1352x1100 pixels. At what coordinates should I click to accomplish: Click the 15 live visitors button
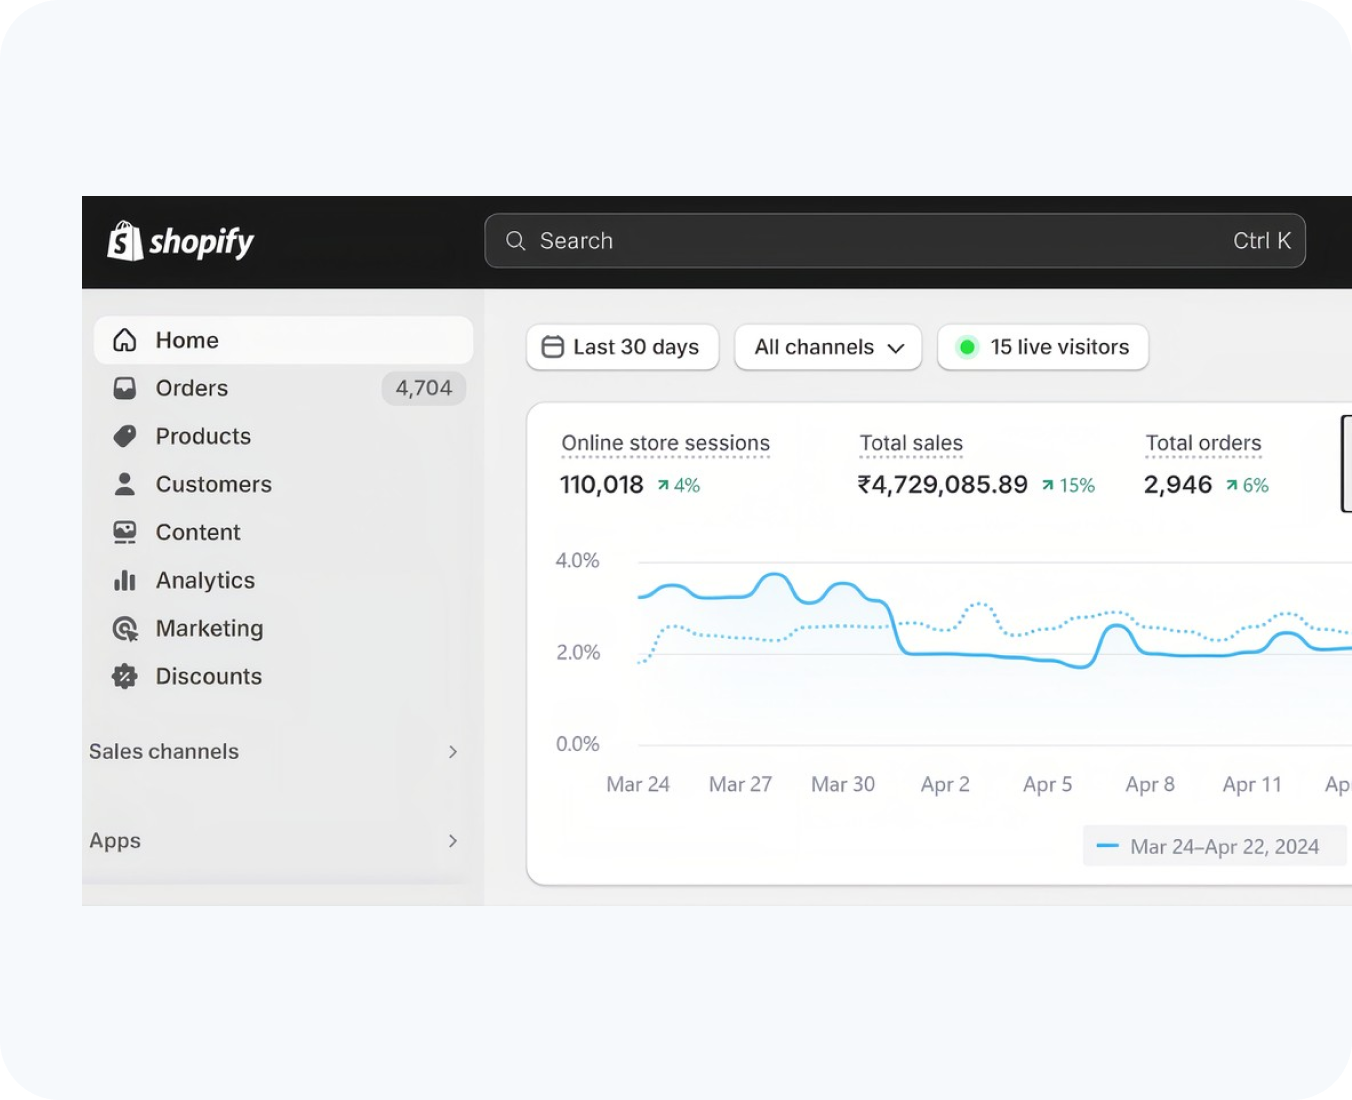click(1043, 347)
